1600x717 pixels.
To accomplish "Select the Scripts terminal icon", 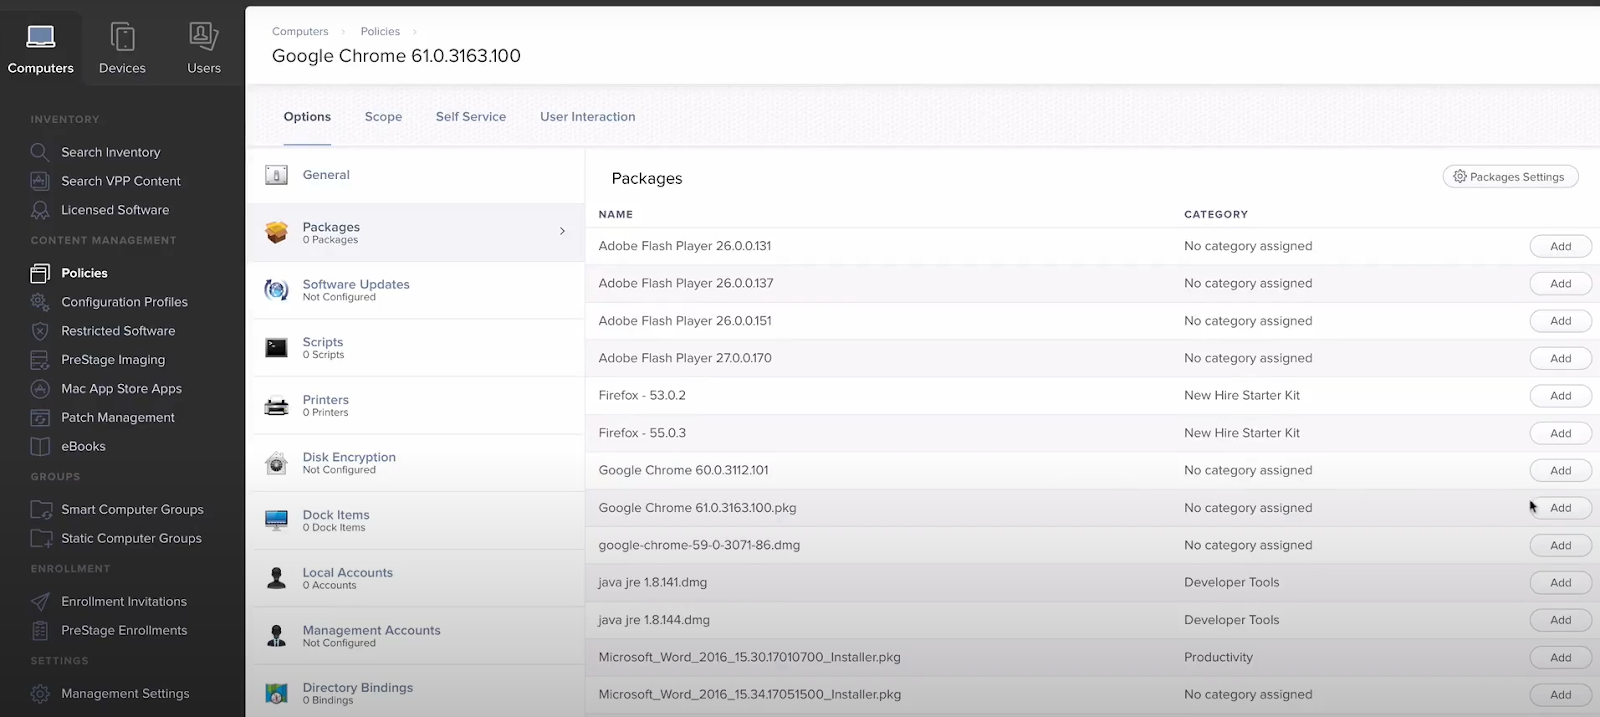I will click(x=277, y=348).
